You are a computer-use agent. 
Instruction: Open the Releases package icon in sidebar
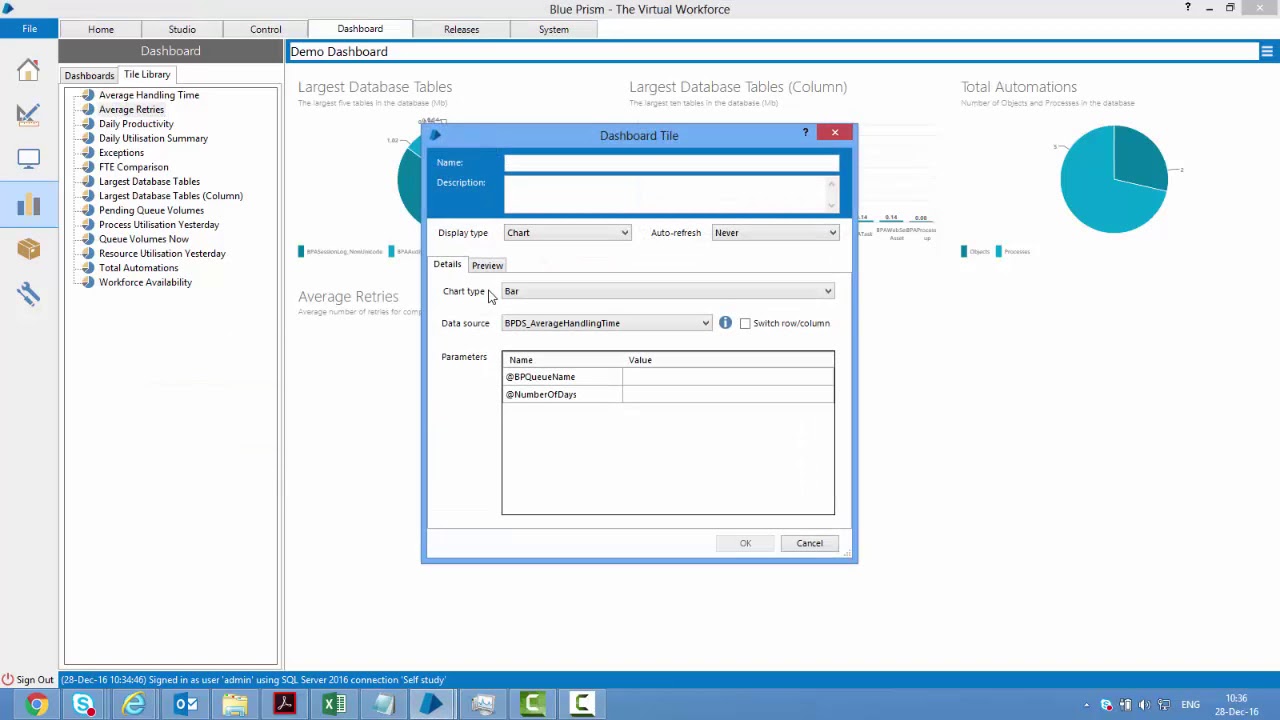click(28, 249)
